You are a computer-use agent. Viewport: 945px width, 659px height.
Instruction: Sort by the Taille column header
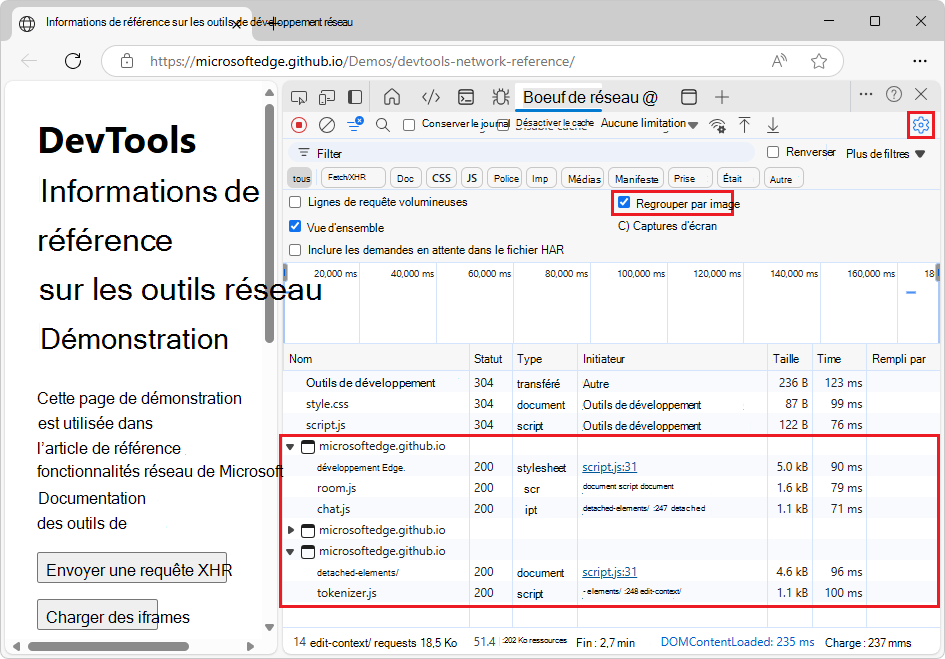(x=789, y=359)
